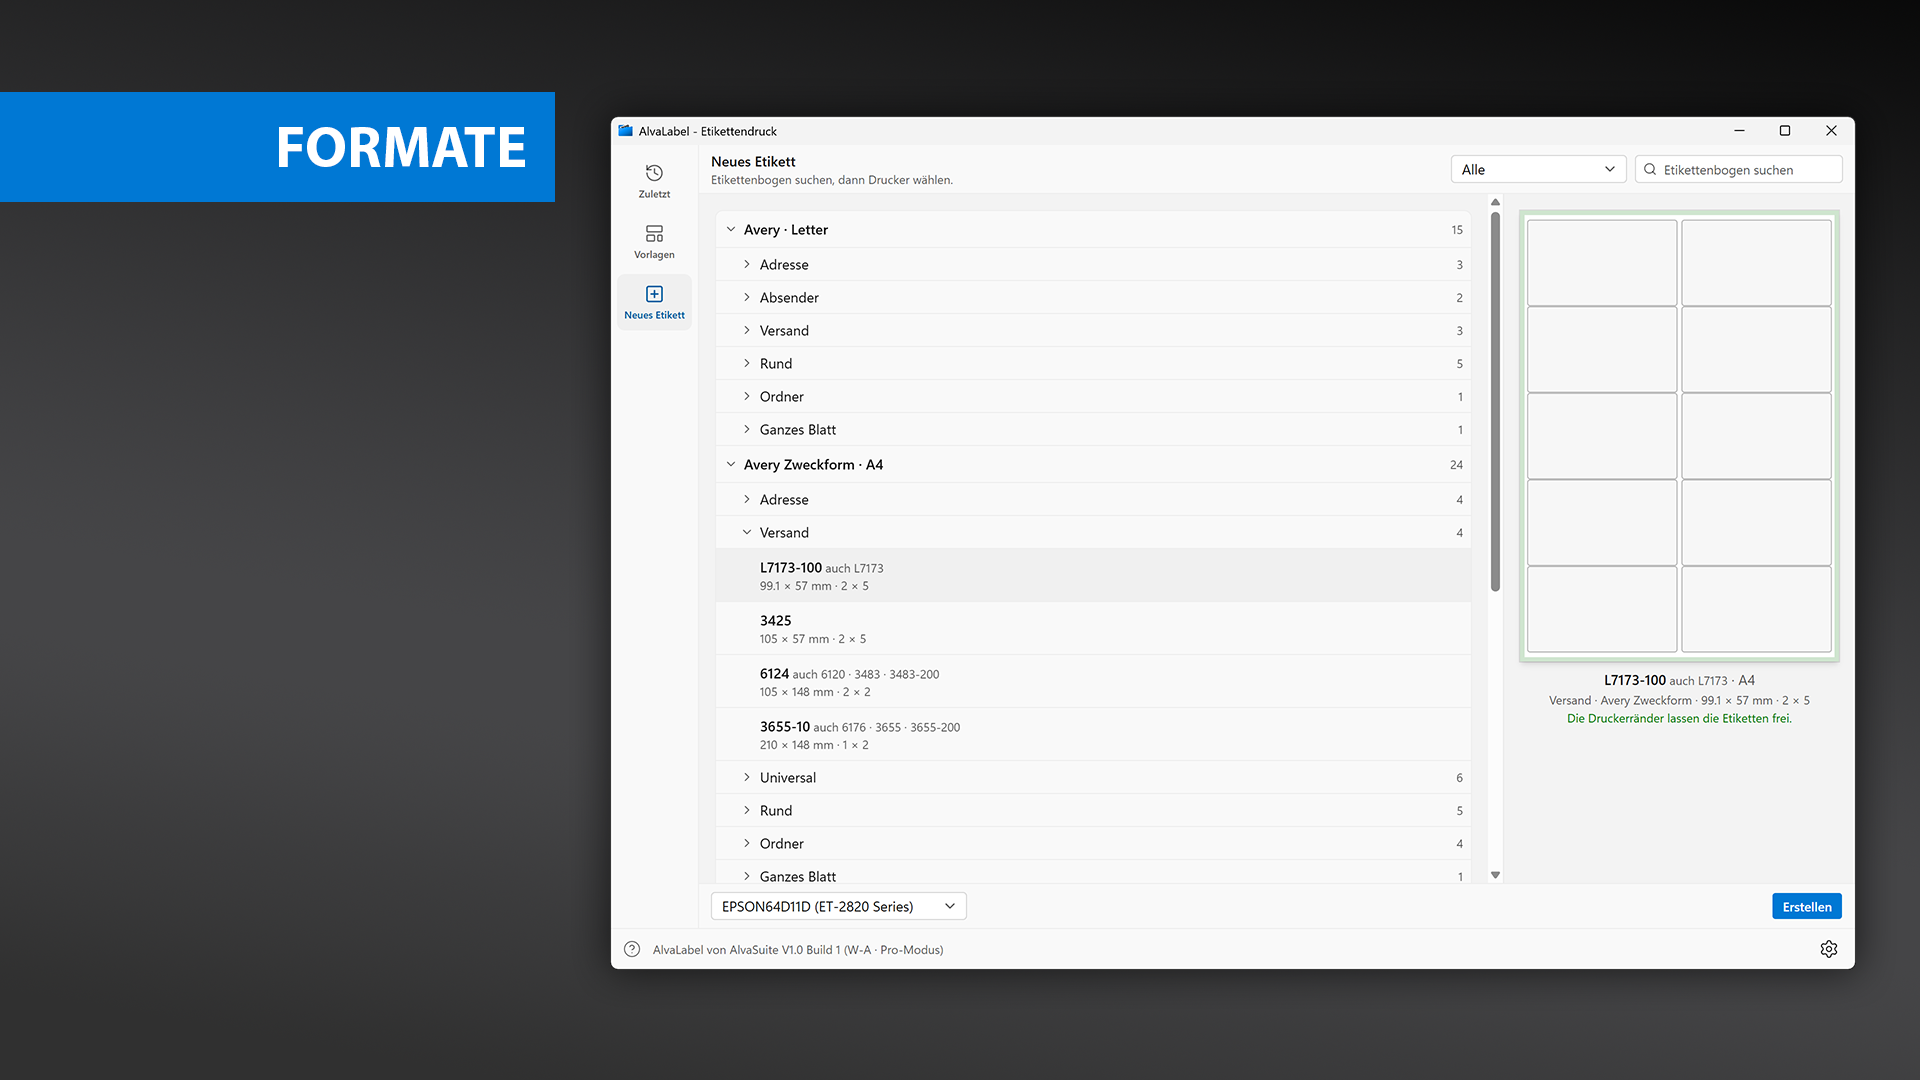1920x1080 pixels.
Task: Expand Adresse under Avery Letter
Action: point(747,264)
